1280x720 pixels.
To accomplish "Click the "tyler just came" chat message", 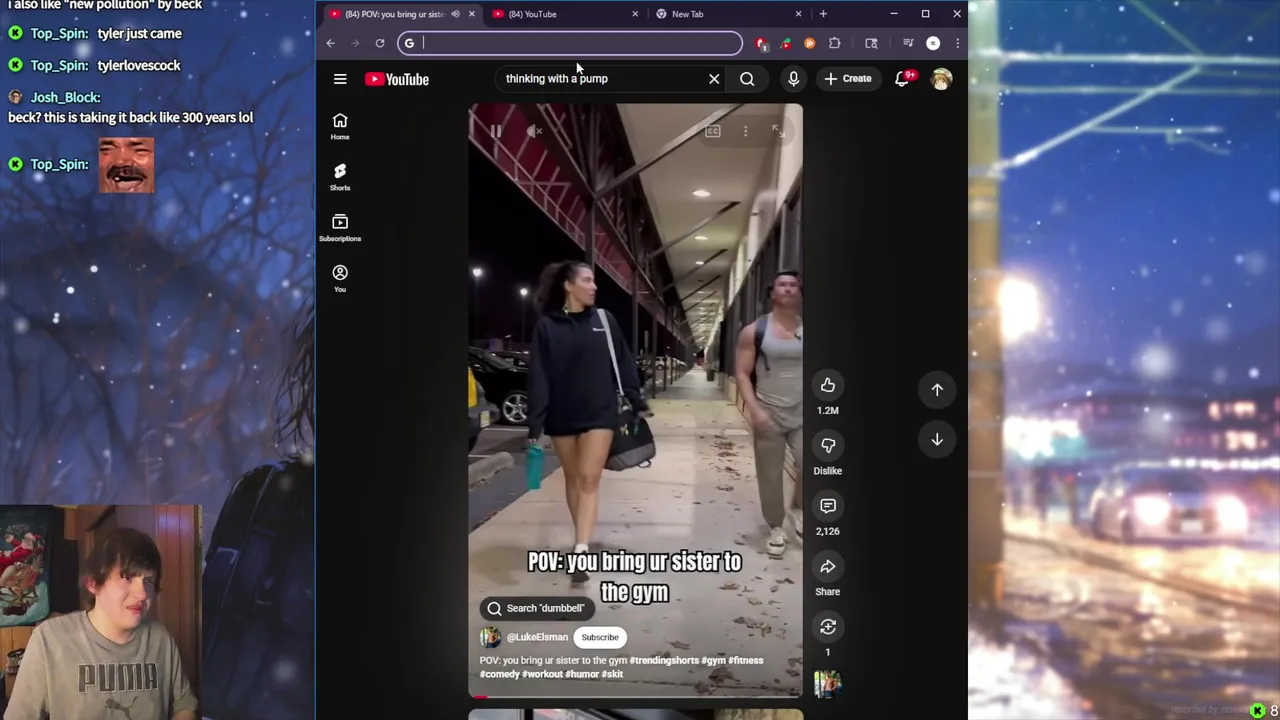I will point(139,33).
